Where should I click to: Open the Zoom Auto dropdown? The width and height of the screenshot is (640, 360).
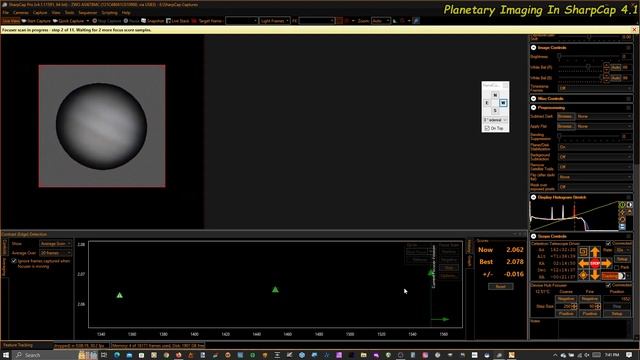(x=380, y=21)
